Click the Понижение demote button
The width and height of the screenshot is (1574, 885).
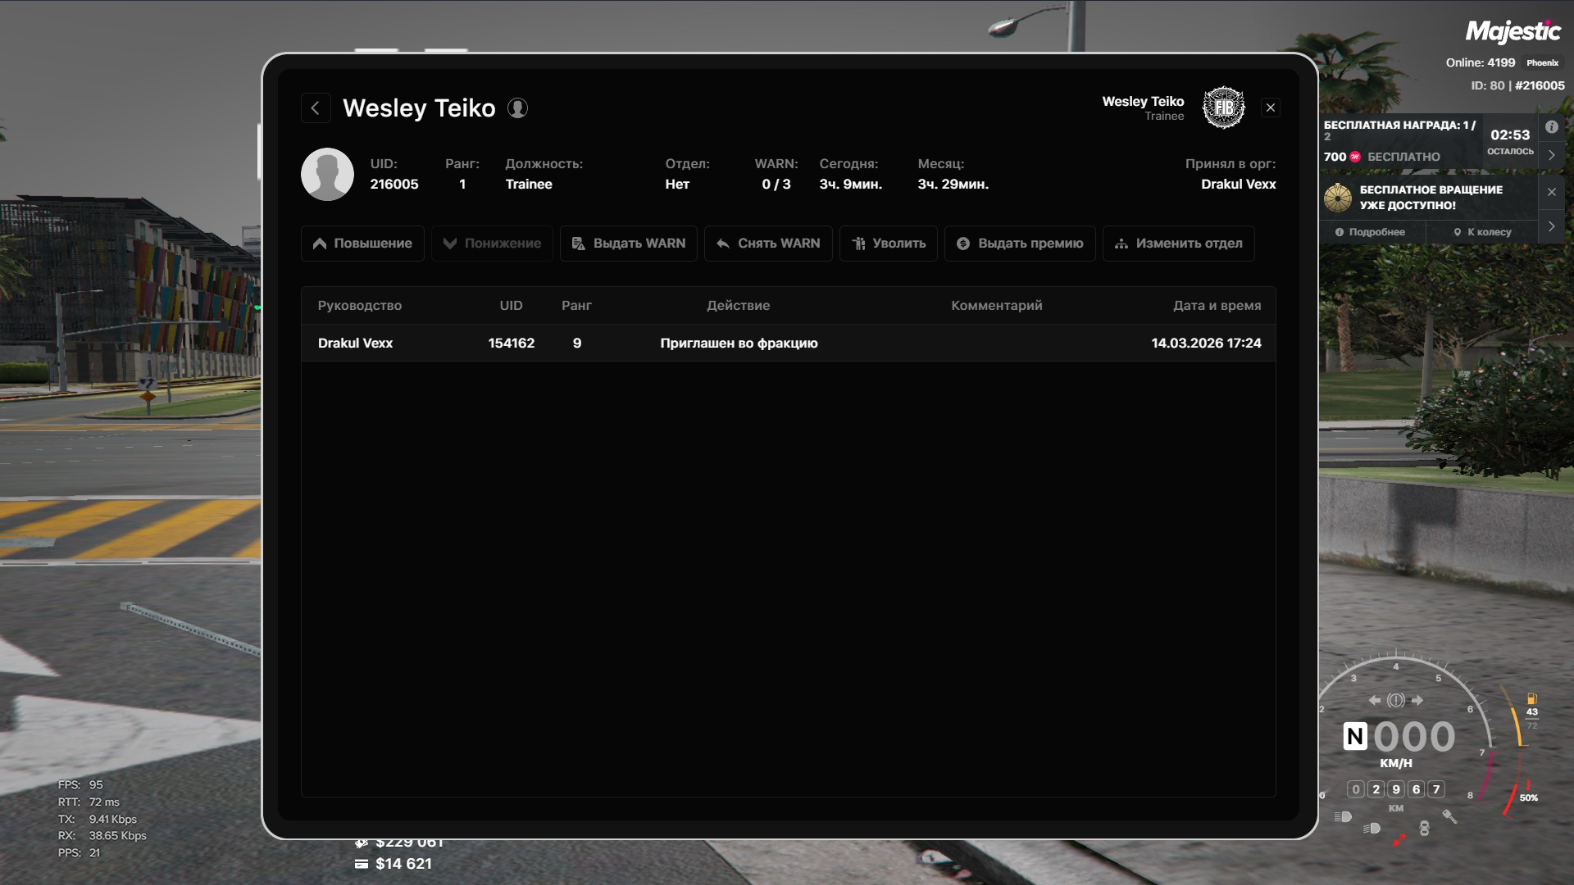[x=492, y=243]
